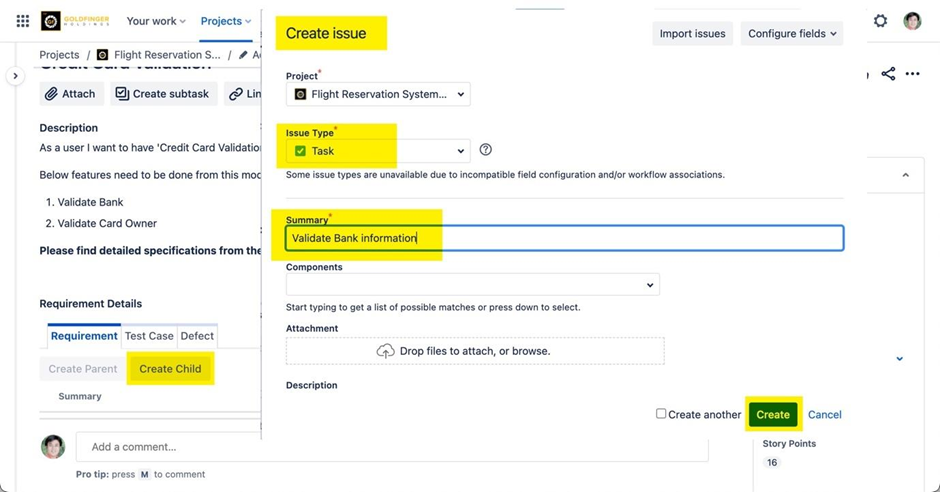Click the upload cloud icon in Attachment

pos(385,351)
